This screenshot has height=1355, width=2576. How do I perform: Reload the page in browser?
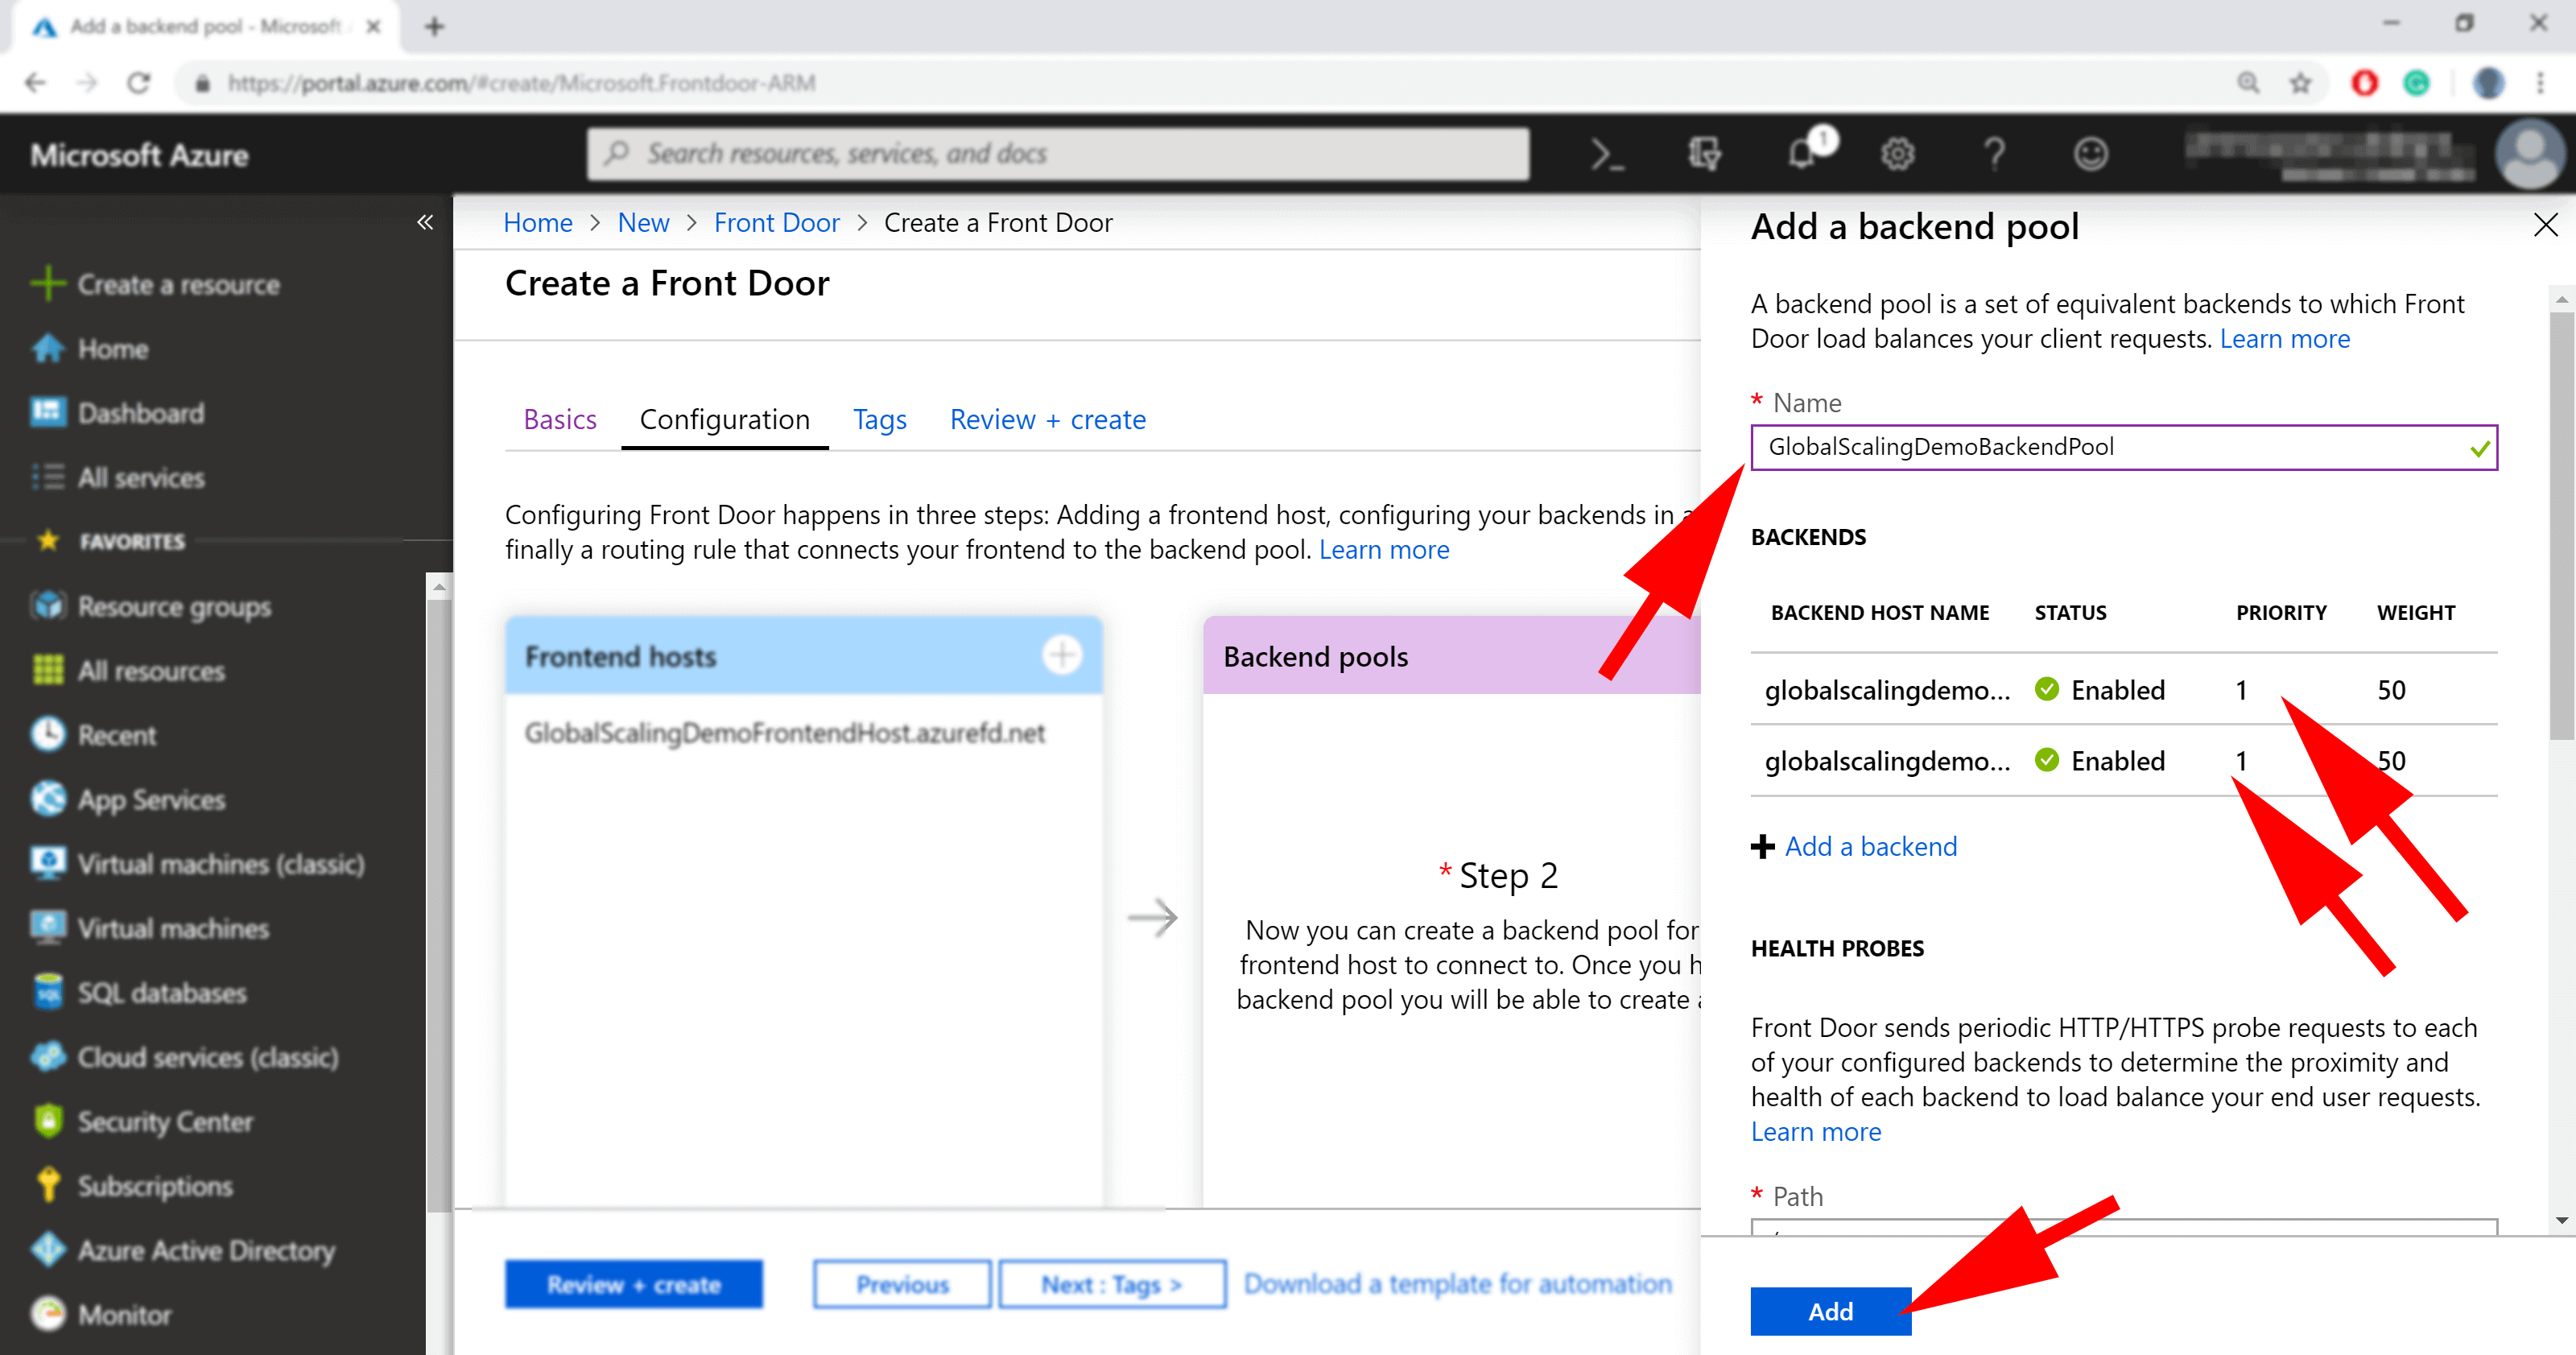(138, 83)
